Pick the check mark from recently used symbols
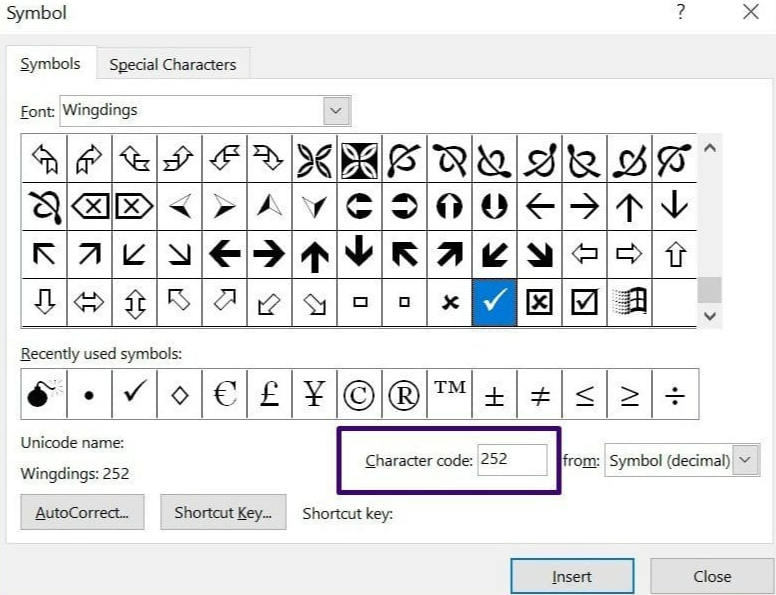The width and height of the screenshot is (776, 595). coord(134,394)
